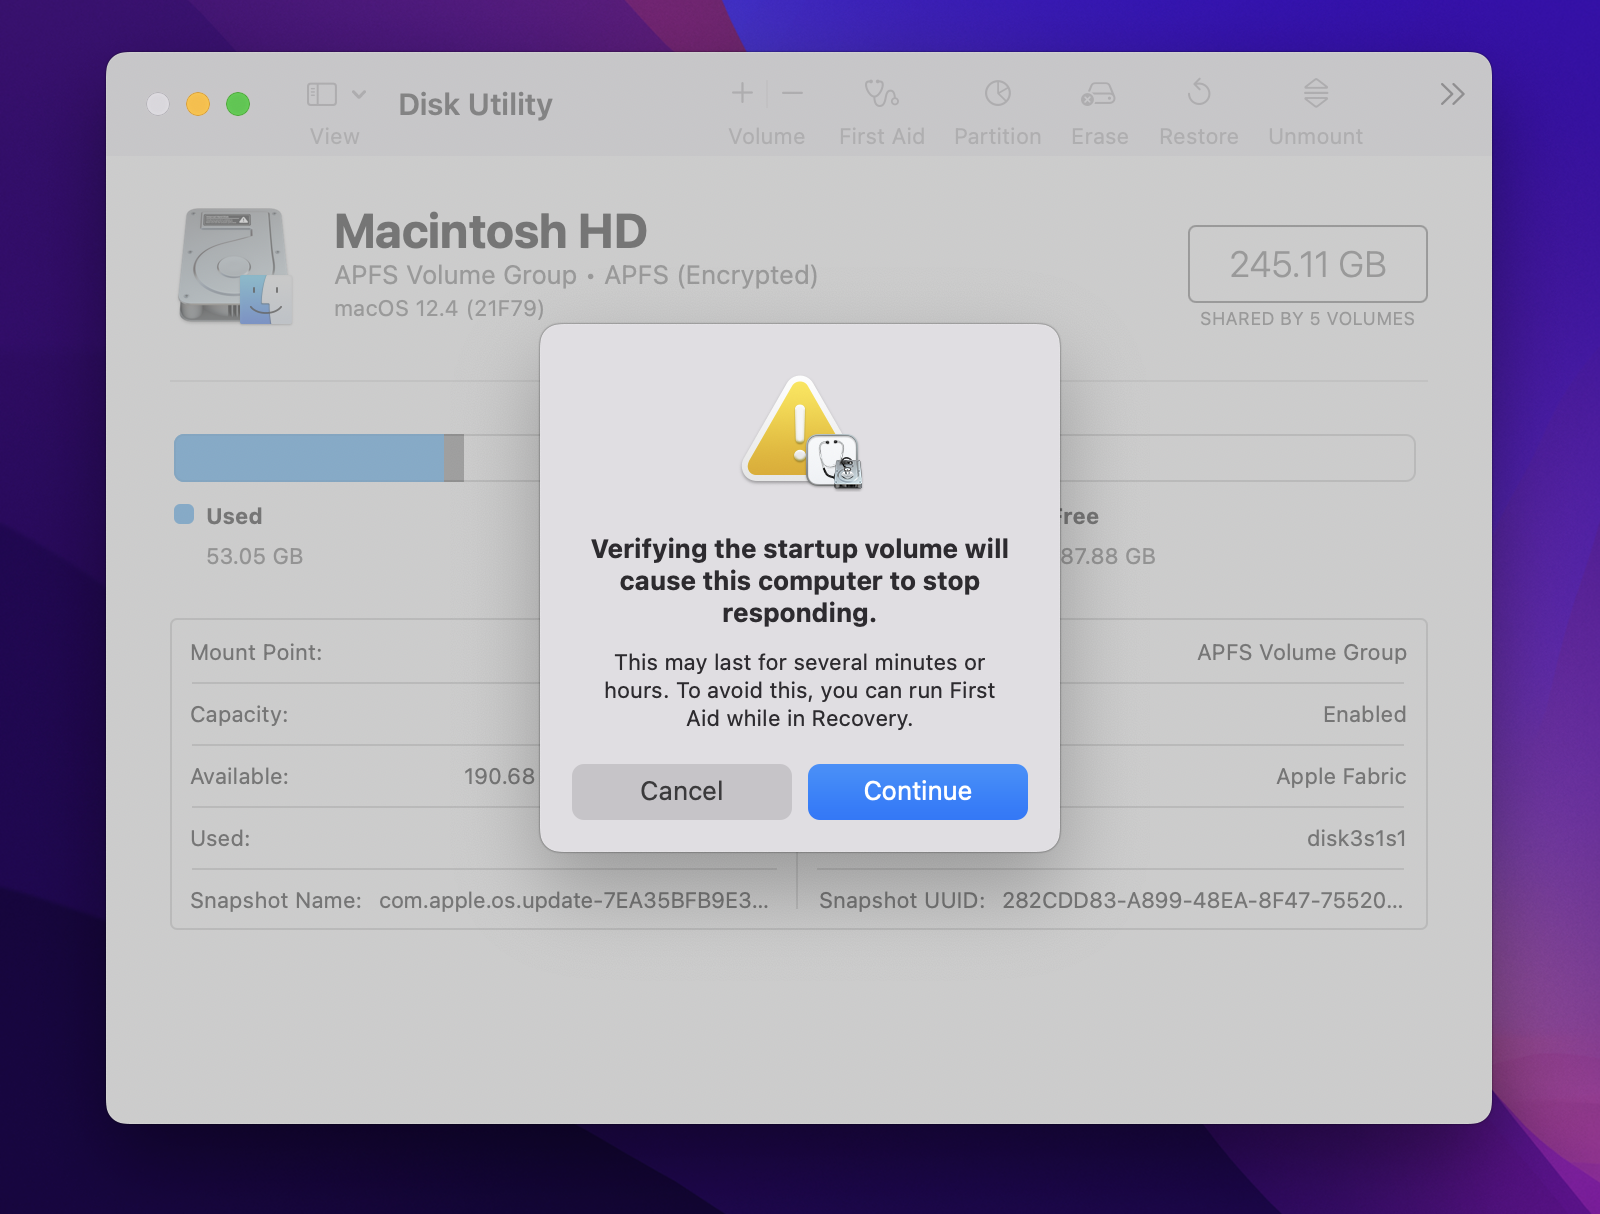Click Continue in the First Aid dialog
The width and height of the screenshot is (1600, 1214).
[x=917, y=791]
